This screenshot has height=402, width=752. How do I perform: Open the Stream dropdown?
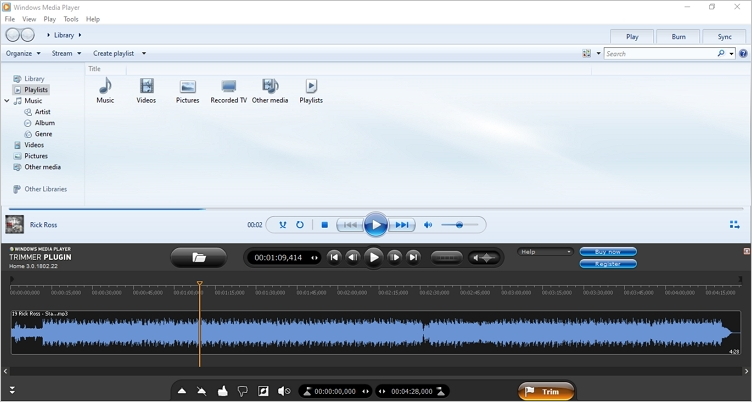coord(67,53)
